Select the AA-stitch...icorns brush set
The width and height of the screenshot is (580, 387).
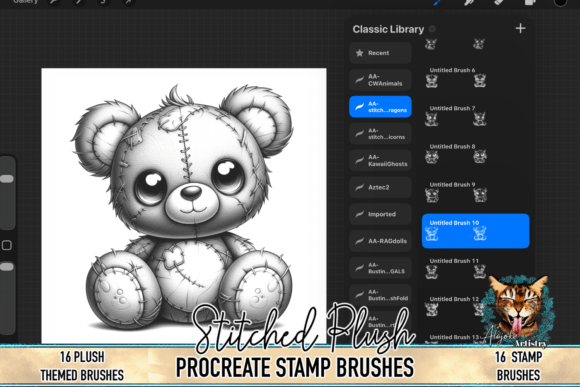click(x=380, y=134)
